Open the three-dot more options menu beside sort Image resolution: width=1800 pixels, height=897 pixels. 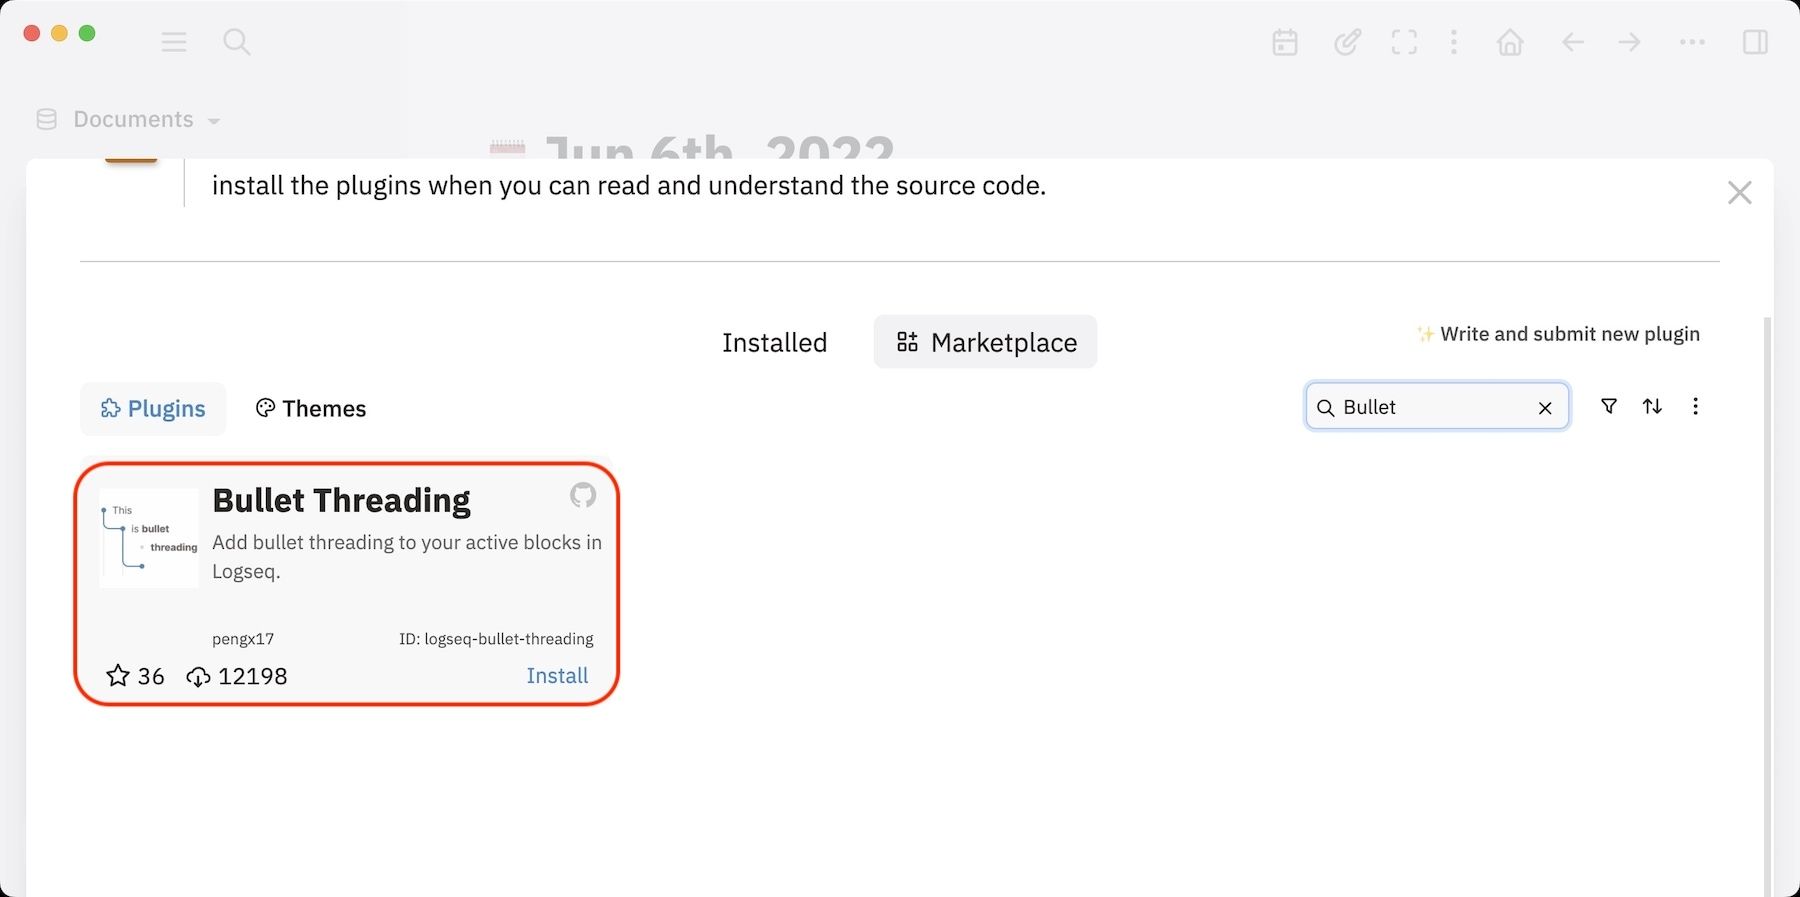point(1695,406)
